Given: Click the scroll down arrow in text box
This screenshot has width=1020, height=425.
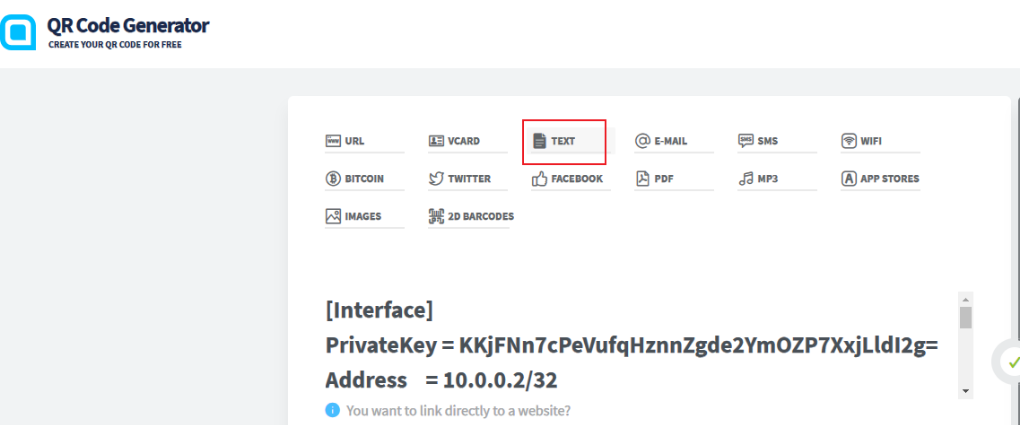Looking at the screenshot, I should click(x=965, y=390).
